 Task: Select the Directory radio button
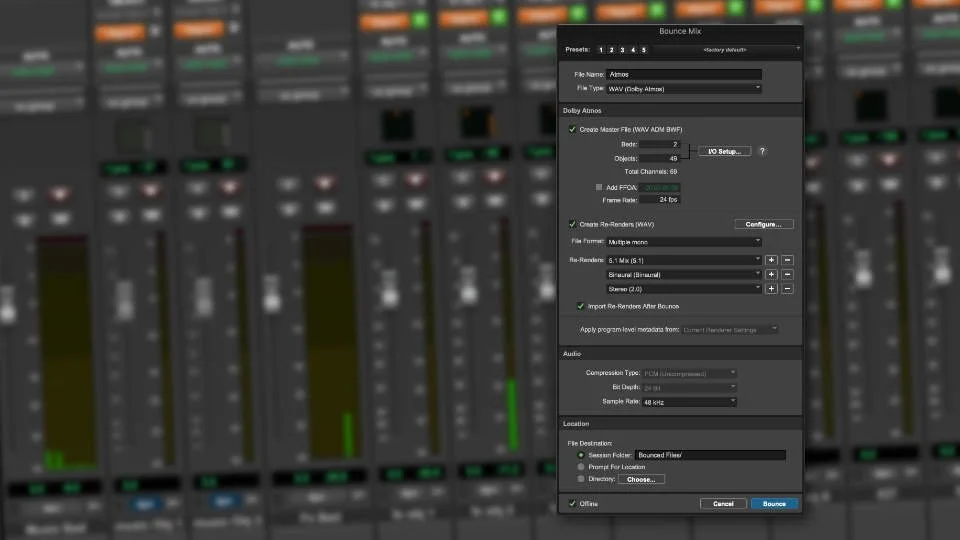tap(580, 479)
